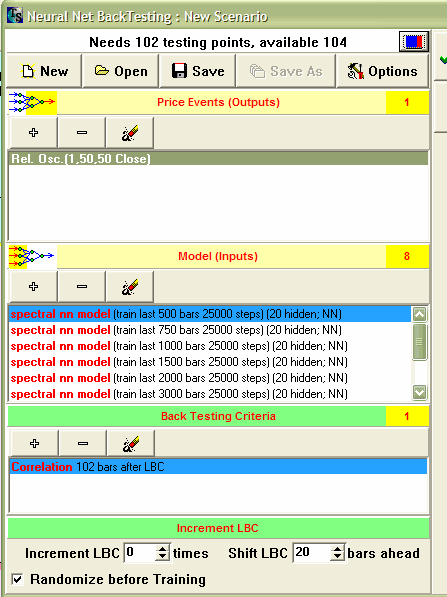Add a new model input with plus

click(x=34, y=286)
